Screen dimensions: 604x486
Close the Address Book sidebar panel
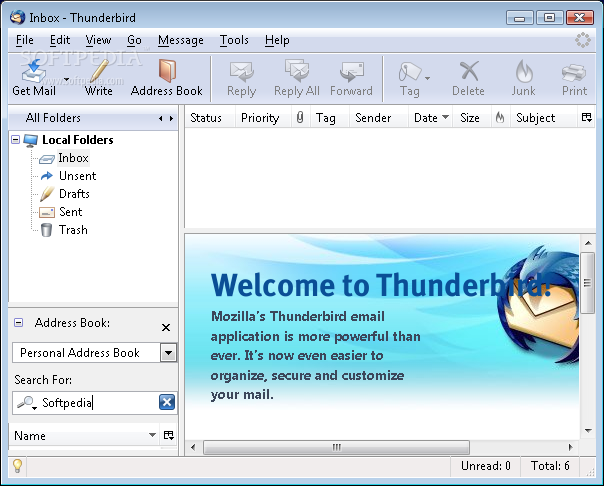[x=166, y=328]
